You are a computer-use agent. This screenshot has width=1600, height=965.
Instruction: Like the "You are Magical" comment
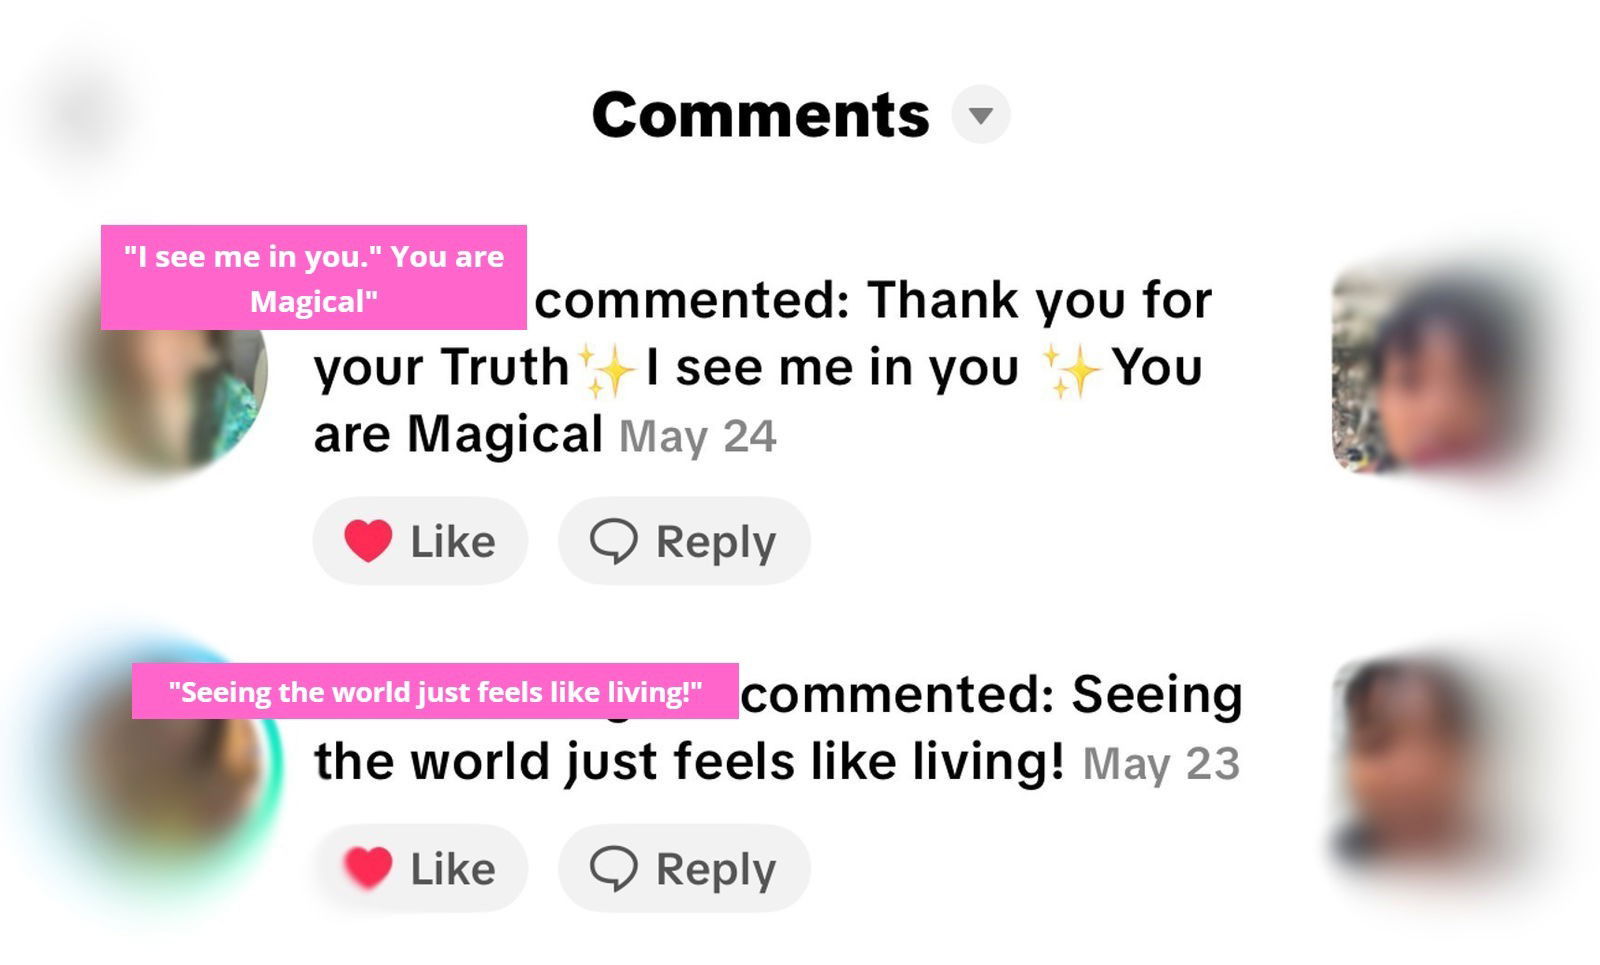pyautogui.click(x=420, y=541)
